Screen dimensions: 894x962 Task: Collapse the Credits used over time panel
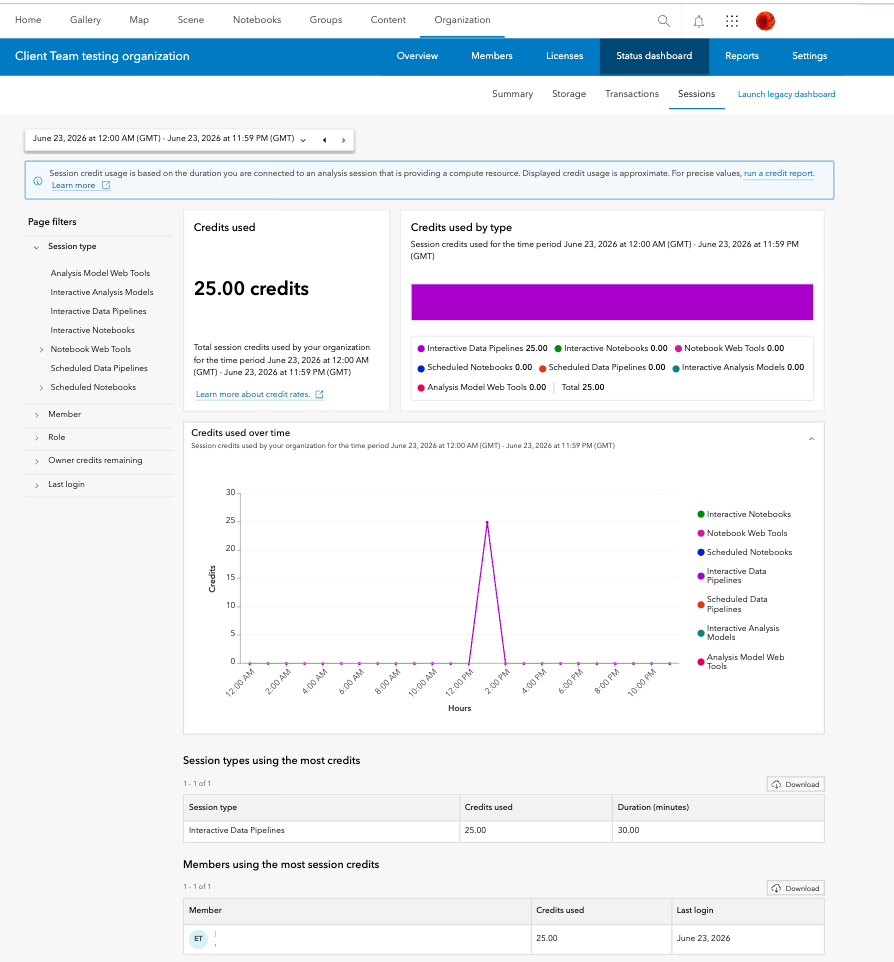click(811, 439)
